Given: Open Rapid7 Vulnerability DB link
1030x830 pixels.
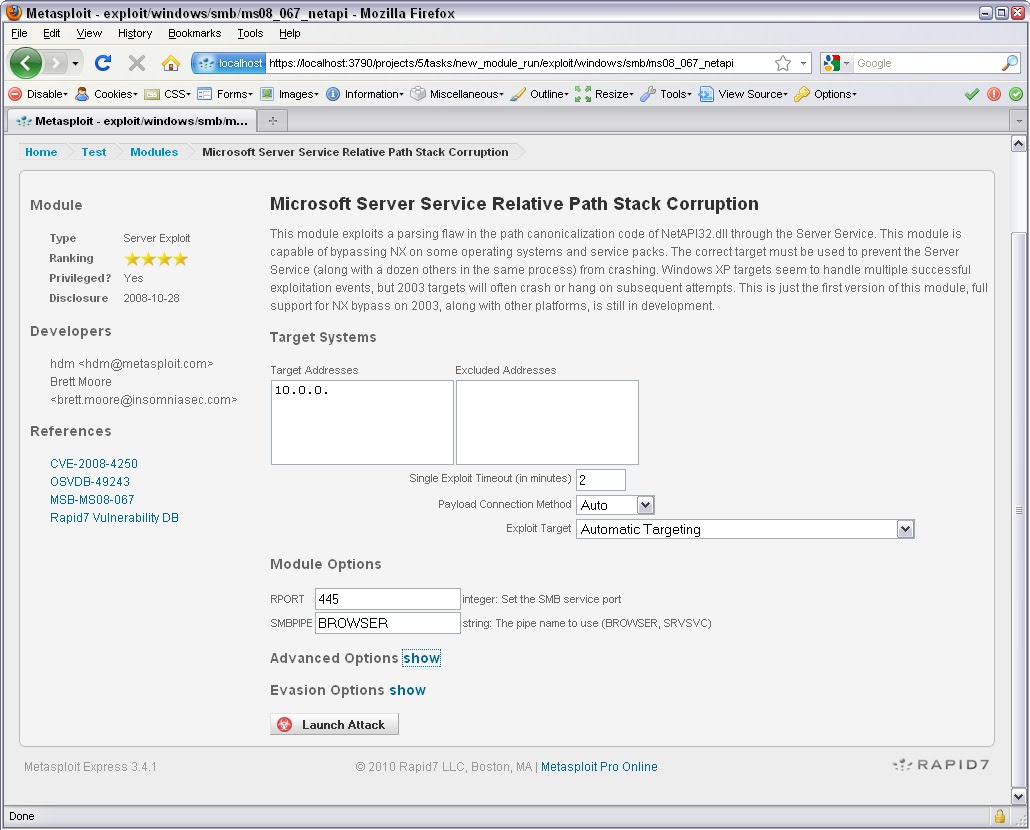Looking at the screenshot, I should tap(114, 517).
